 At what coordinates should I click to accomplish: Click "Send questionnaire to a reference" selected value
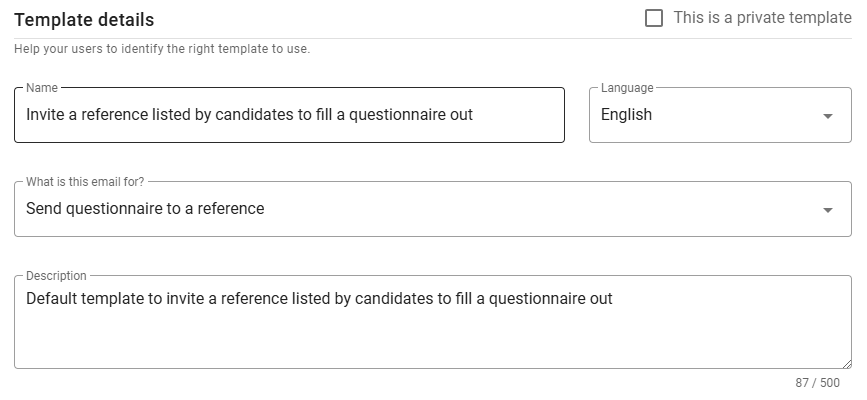point(145,209)
